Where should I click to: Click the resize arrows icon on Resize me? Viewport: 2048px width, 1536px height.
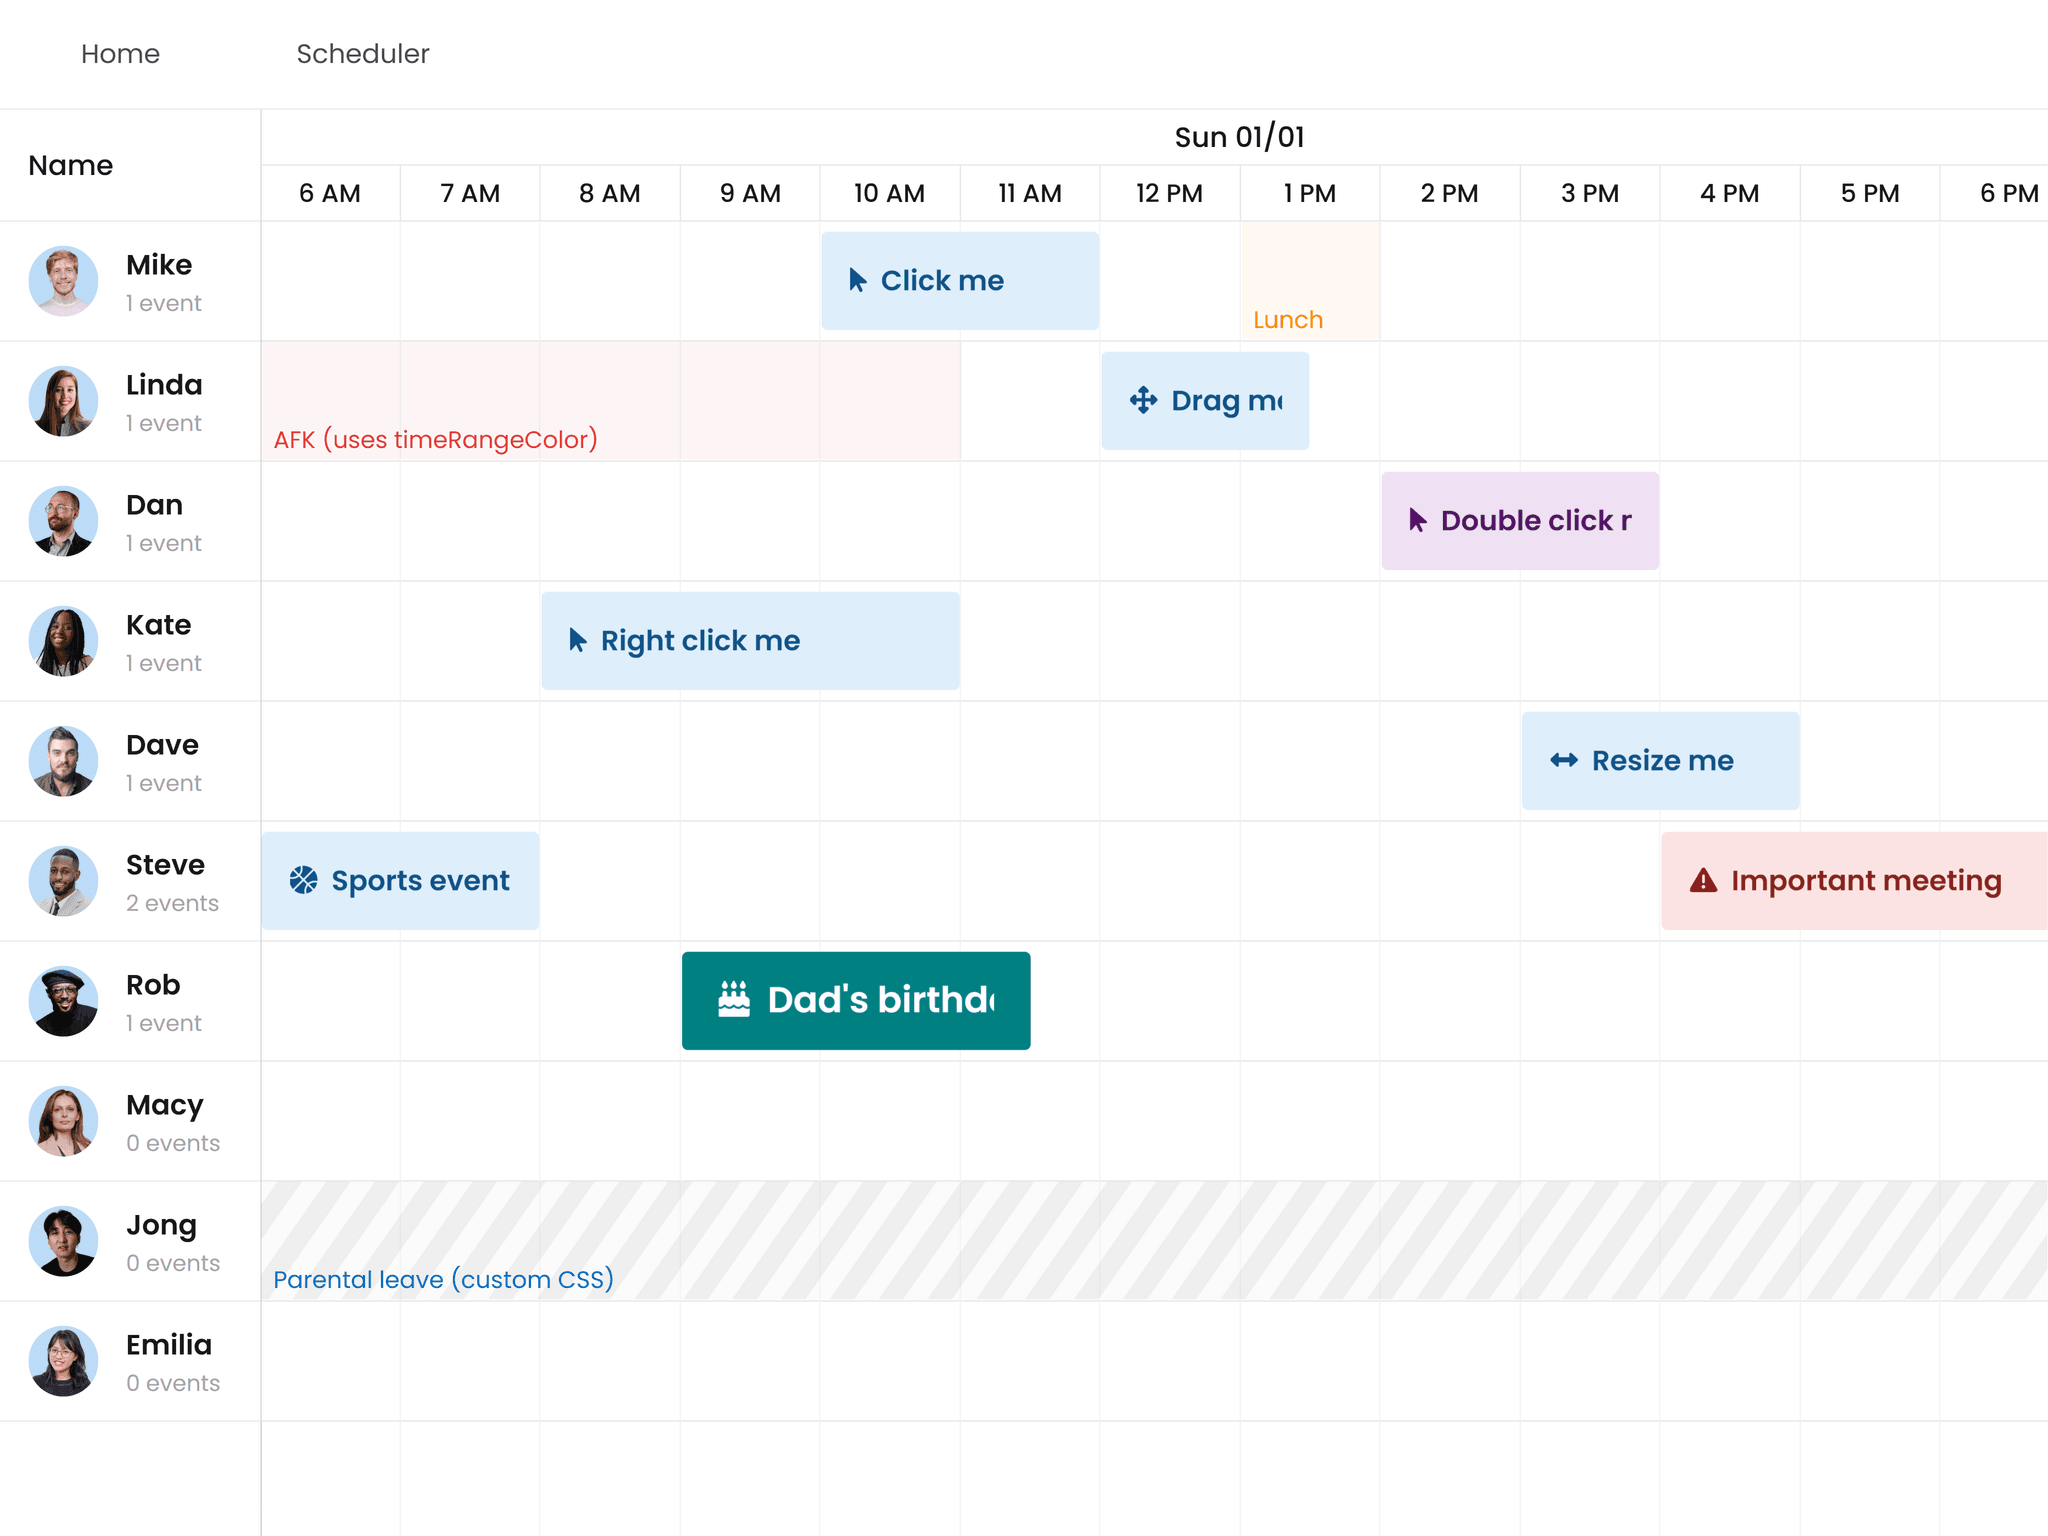click(1562, 760)
